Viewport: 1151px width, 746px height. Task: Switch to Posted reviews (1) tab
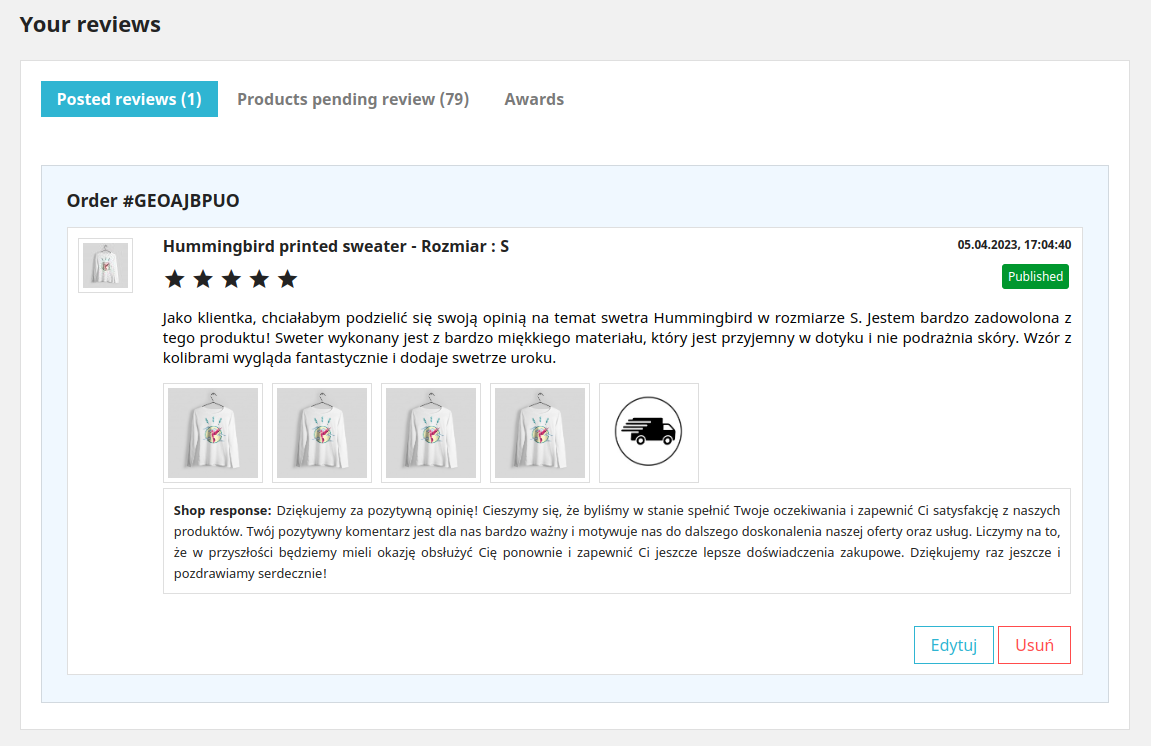[x=129, y=99]
